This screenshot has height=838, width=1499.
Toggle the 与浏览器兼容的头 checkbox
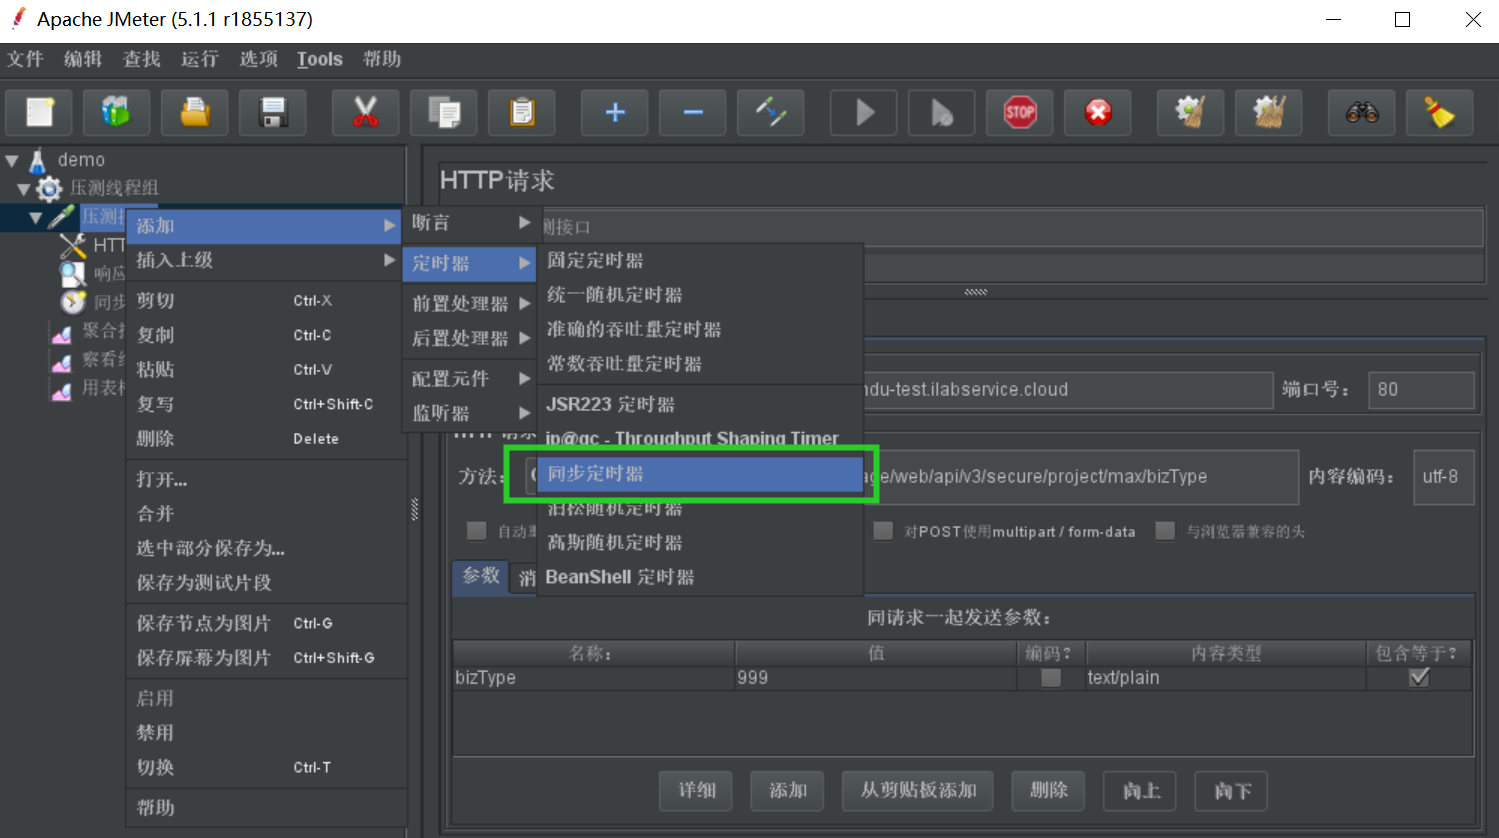click(1165, 531)
